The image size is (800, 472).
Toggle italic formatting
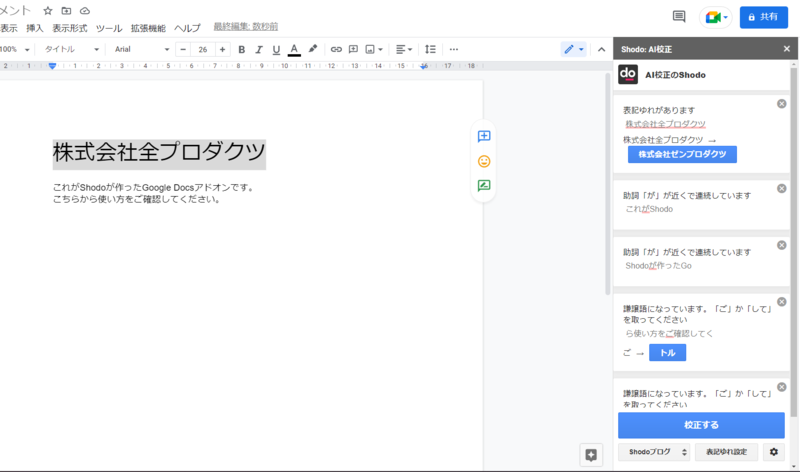(259, 49)
